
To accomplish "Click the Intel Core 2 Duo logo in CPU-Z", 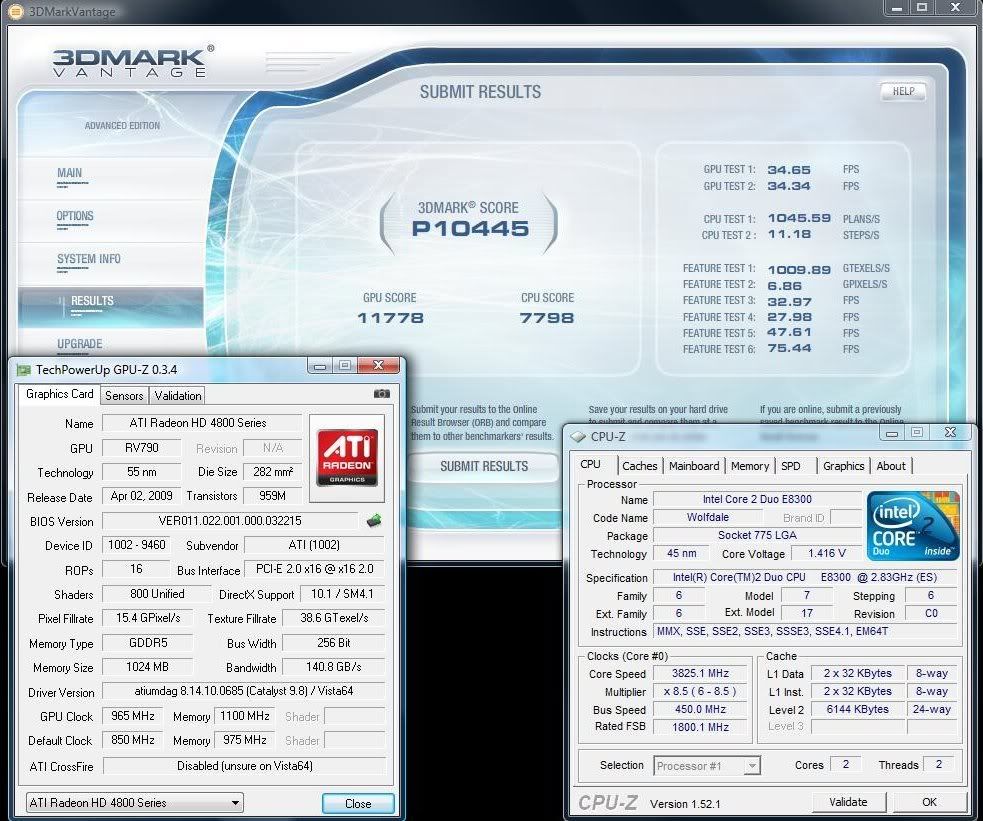I will coord(913,525).
